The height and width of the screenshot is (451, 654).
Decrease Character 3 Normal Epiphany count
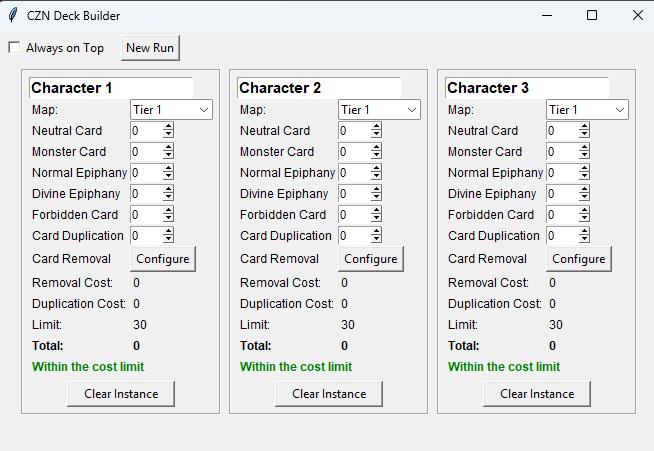[x=584, y=176]
